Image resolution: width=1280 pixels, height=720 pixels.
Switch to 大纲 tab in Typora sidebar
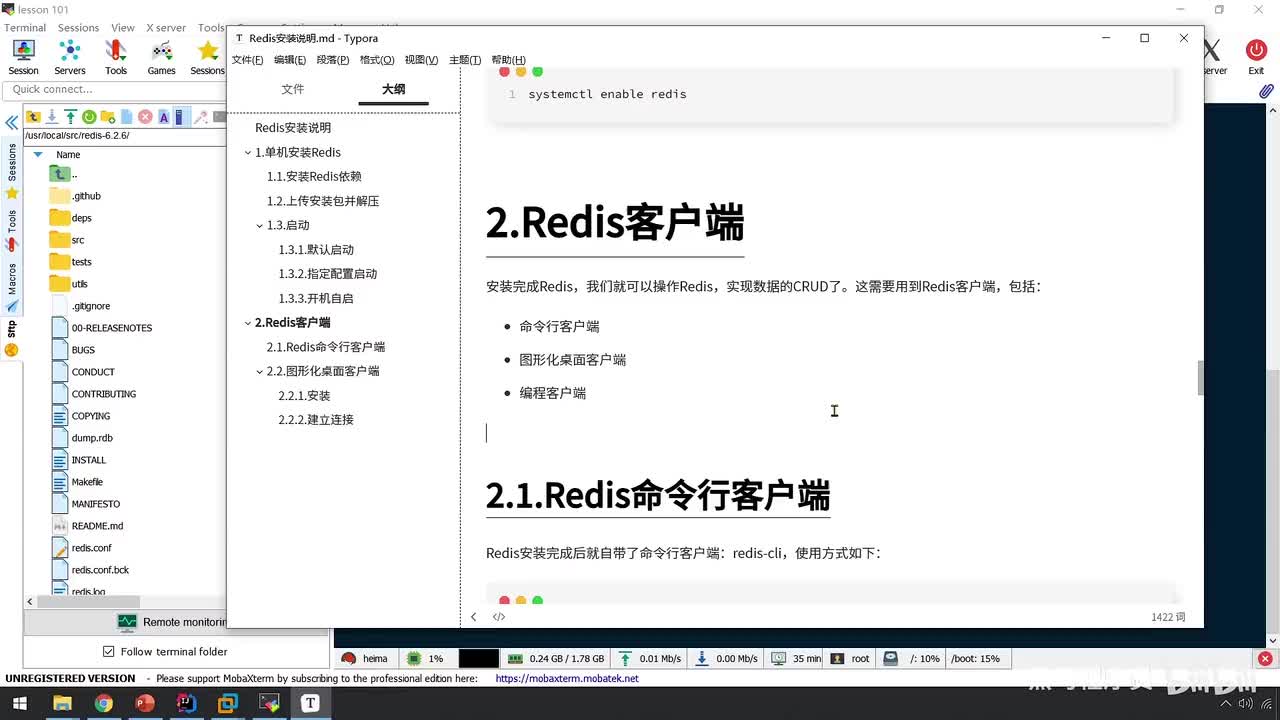[x=394, y=89]
